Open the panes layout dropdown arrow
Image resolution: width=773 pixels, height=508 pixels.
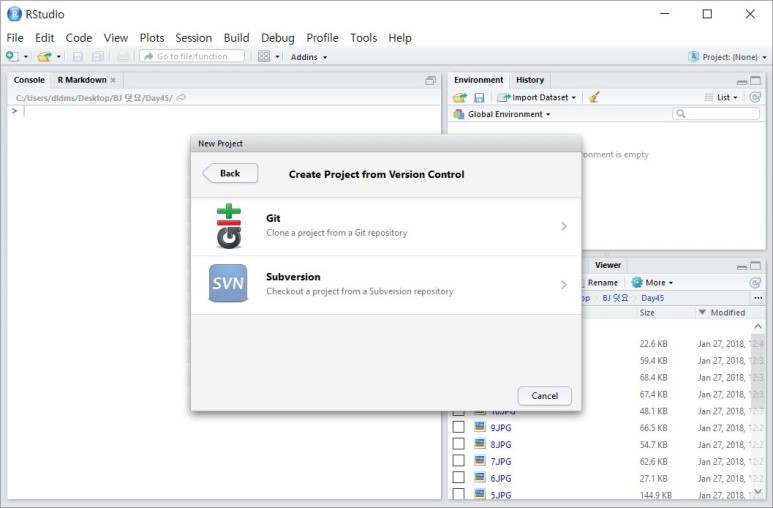coord(277,57)
